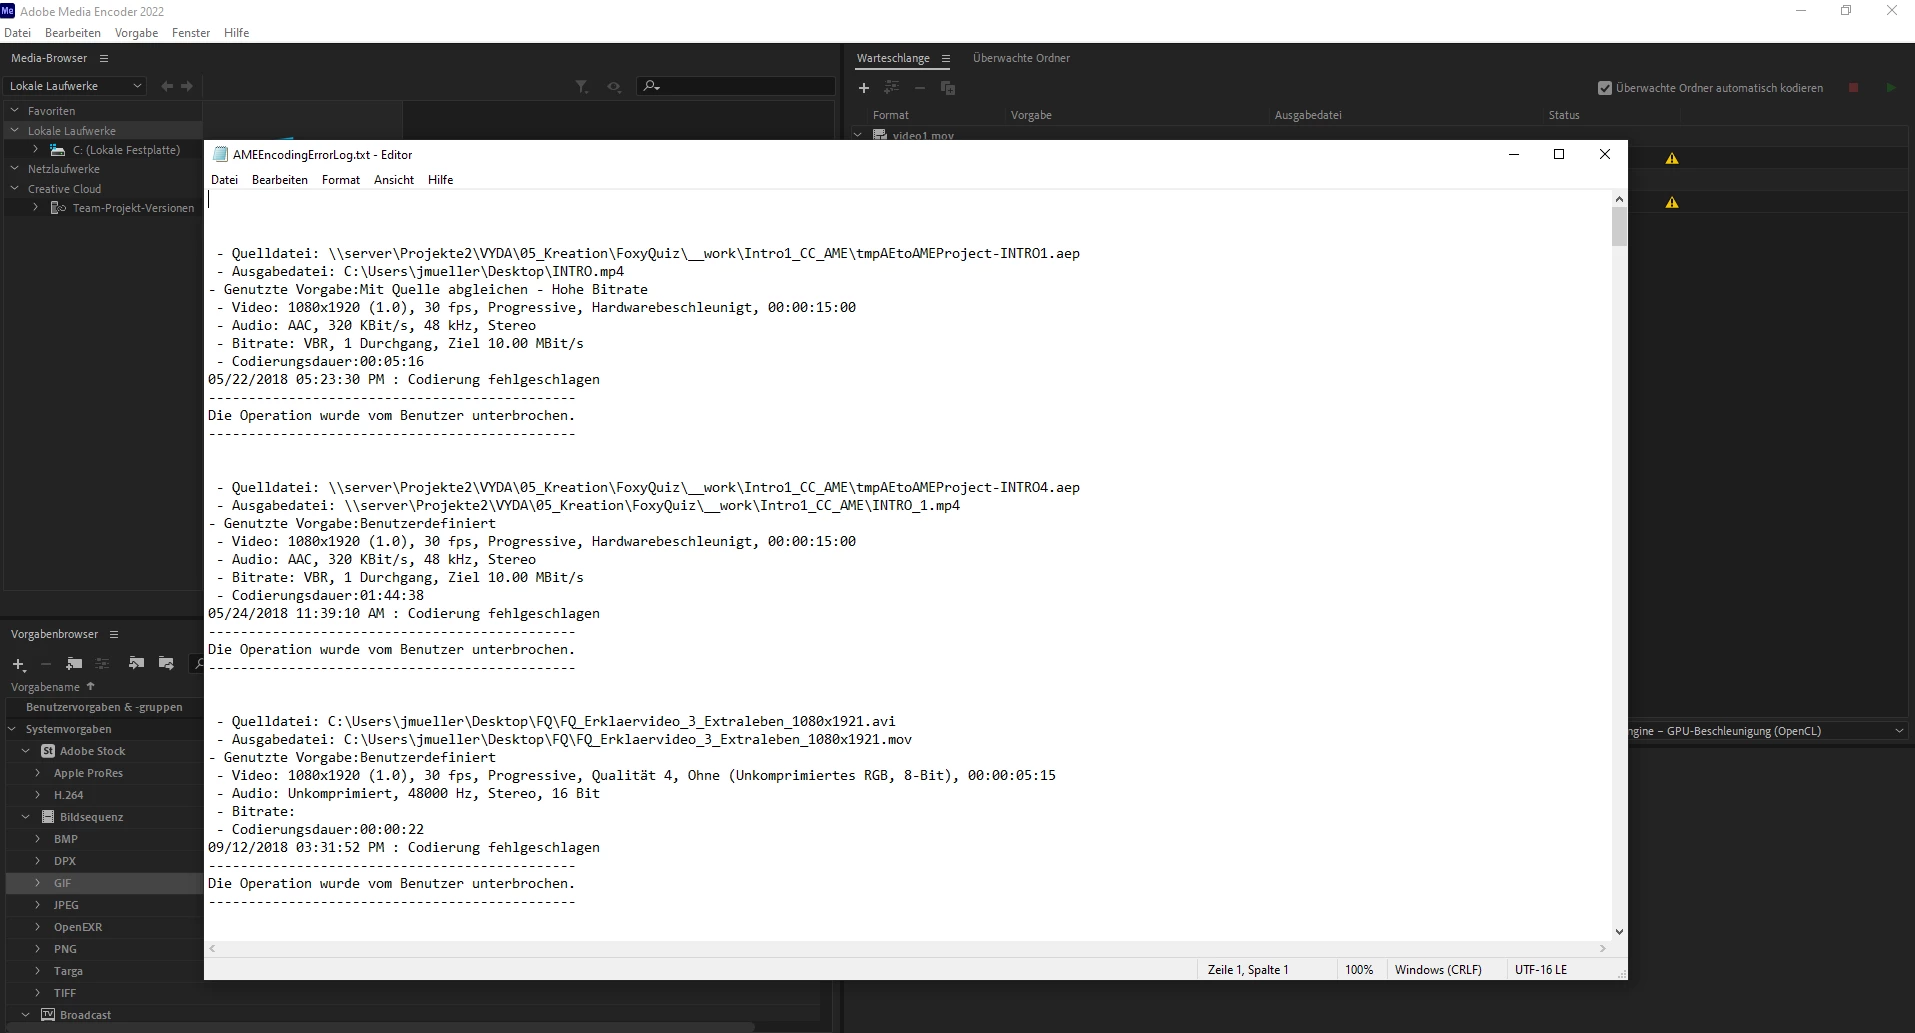Viewport: 1915px width, 1033px height.
Task: Add source with plus icon in Warteschlange
Action: (864, 88)
